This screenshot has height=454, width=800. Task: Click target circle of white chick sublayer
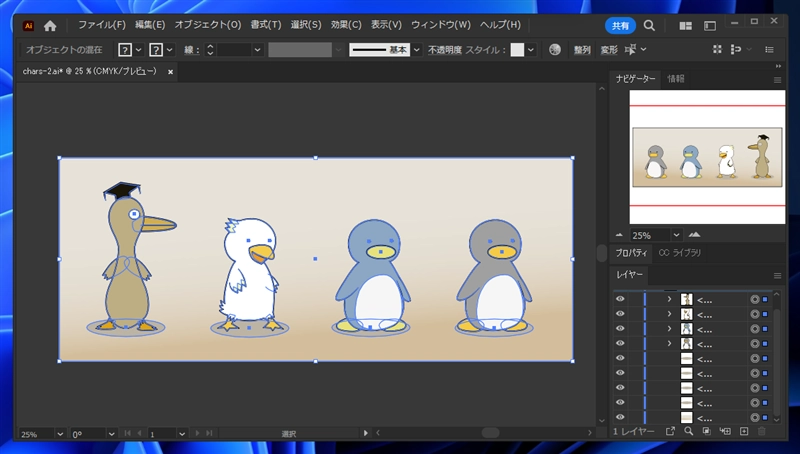click(755, 315)
